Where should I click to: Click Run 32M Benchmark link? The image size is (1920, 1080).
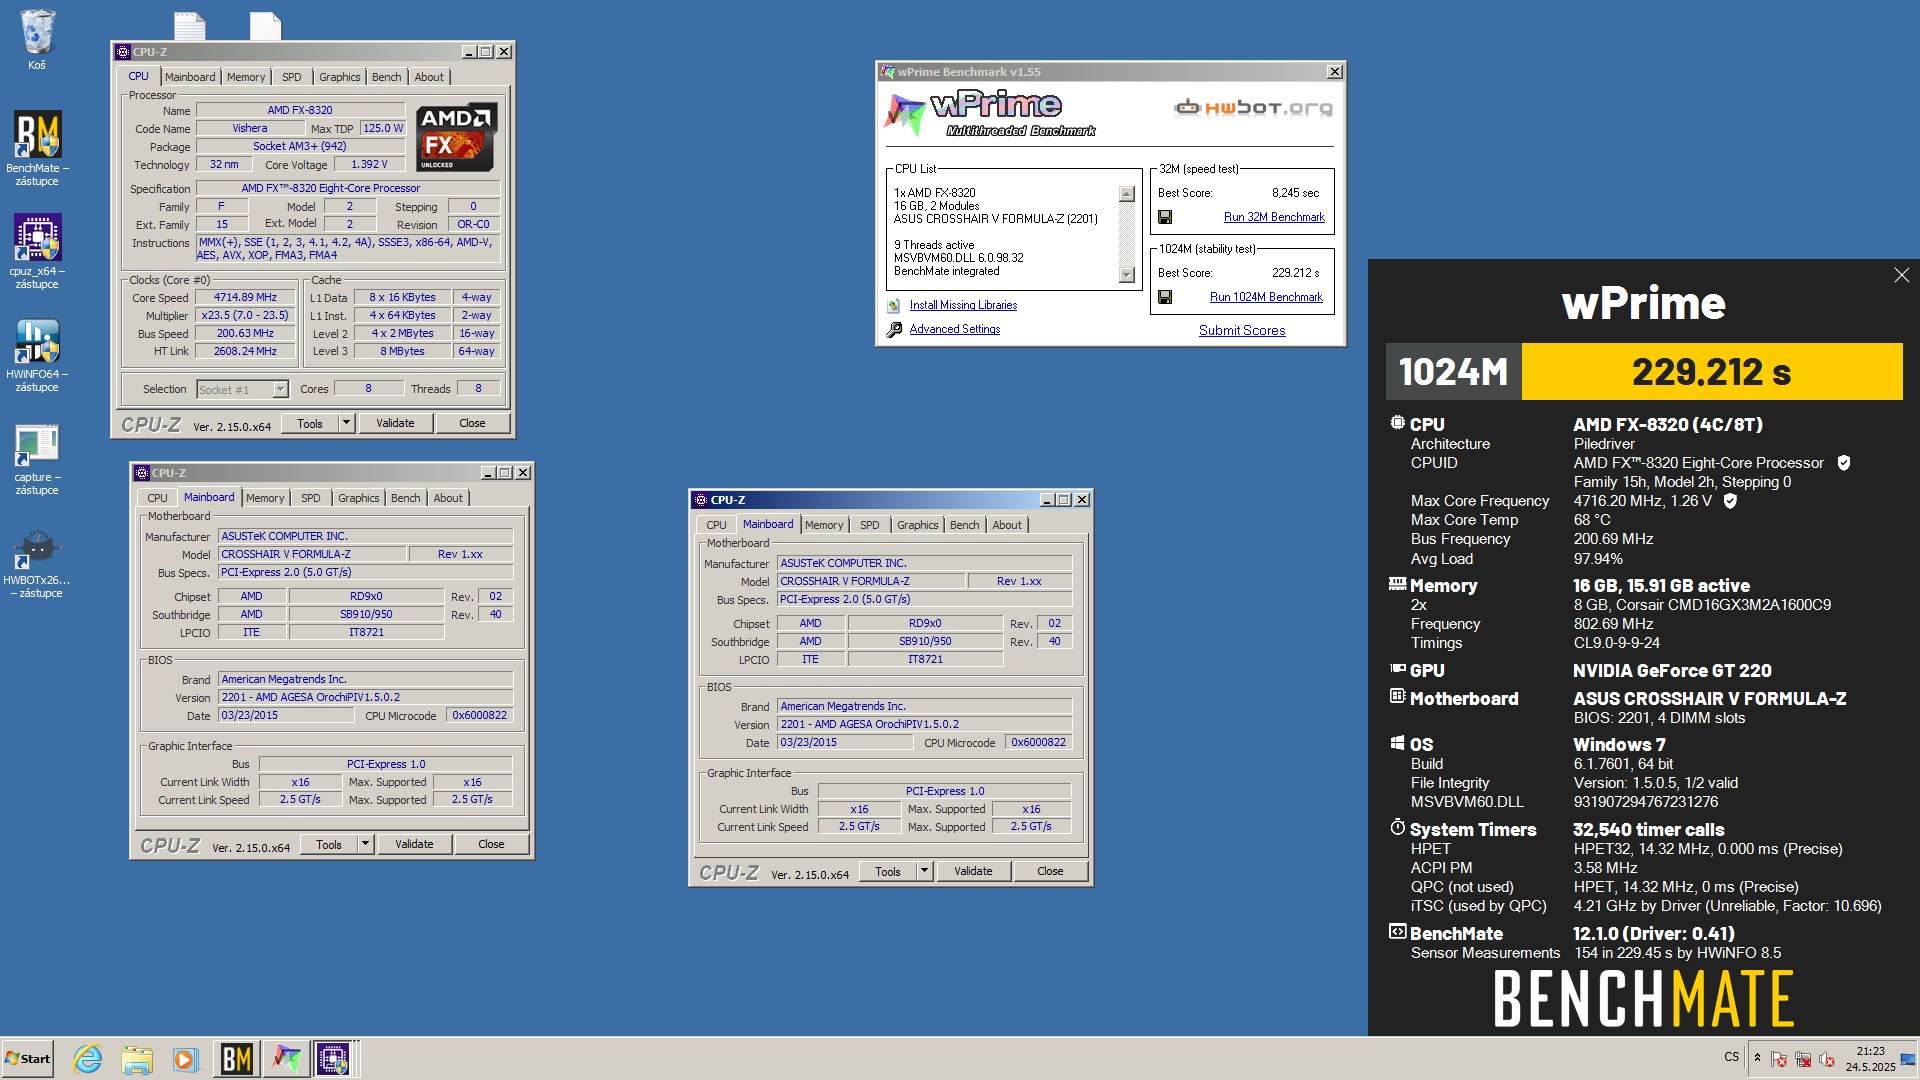[1274, 217]
